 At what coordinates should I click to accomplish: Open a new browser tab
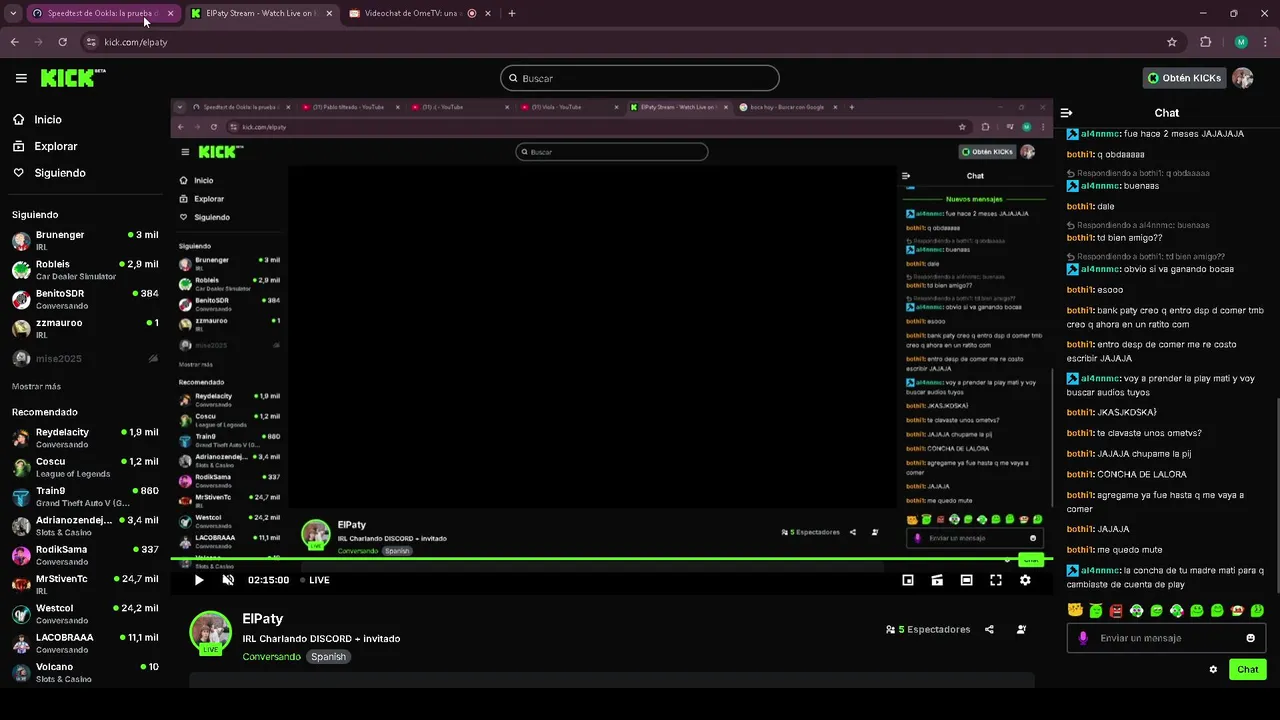coord(512,14)
